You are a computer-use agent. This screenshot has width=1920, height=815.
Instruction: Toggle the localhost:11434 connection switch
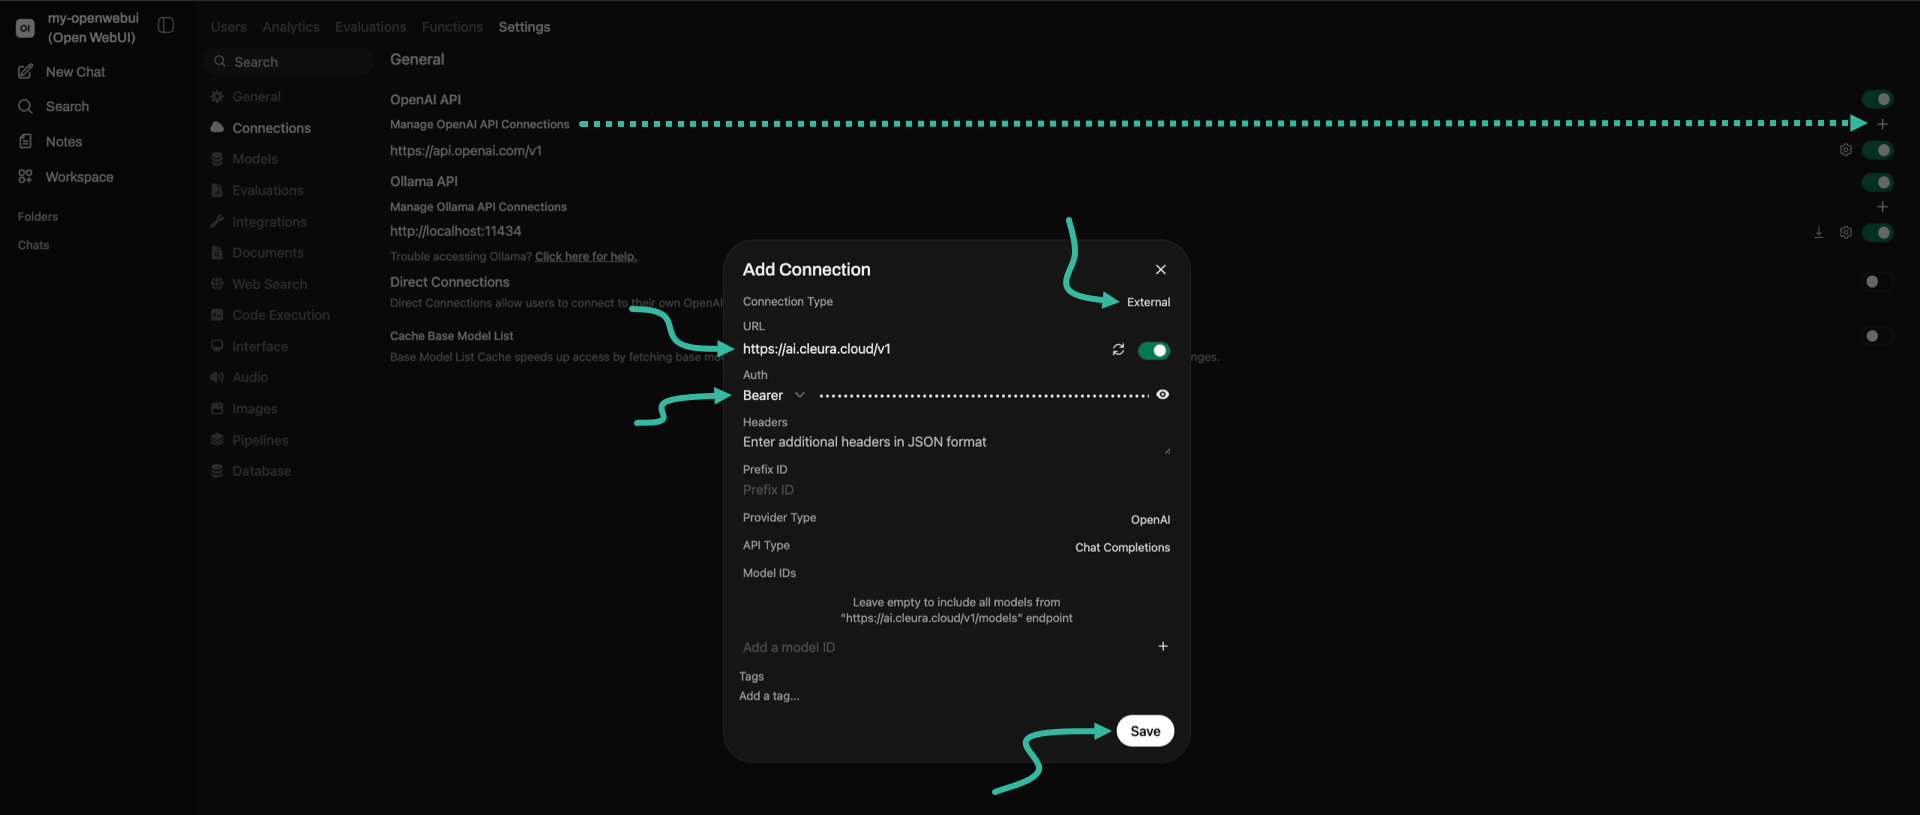pos(1877,232)
